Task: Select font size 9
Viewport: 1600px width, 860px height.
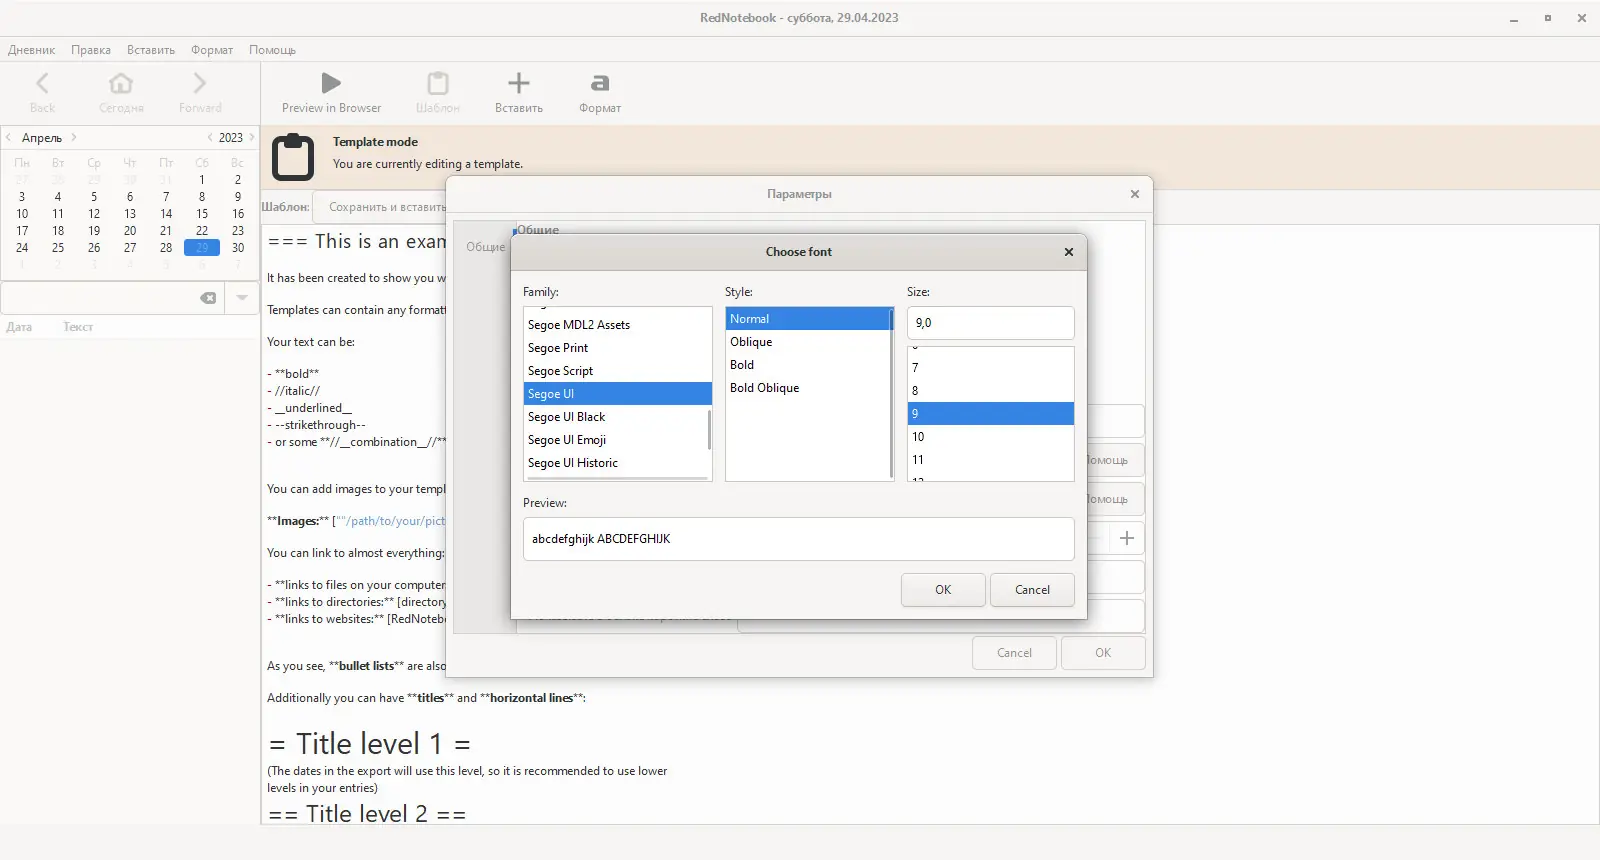Action: click(x=990, y=414)
